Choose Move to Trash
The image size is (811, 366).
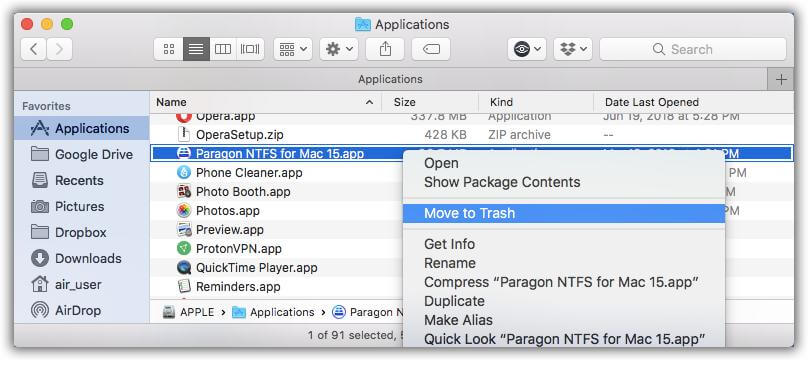tap(564, 214)
